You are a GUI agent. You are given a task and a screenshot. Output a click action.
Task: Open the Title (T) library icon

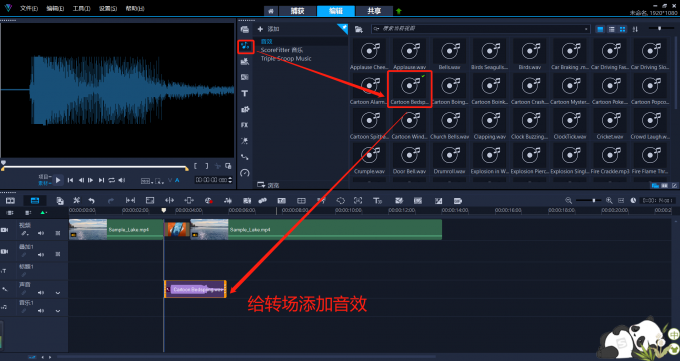(x=245, y=93)
